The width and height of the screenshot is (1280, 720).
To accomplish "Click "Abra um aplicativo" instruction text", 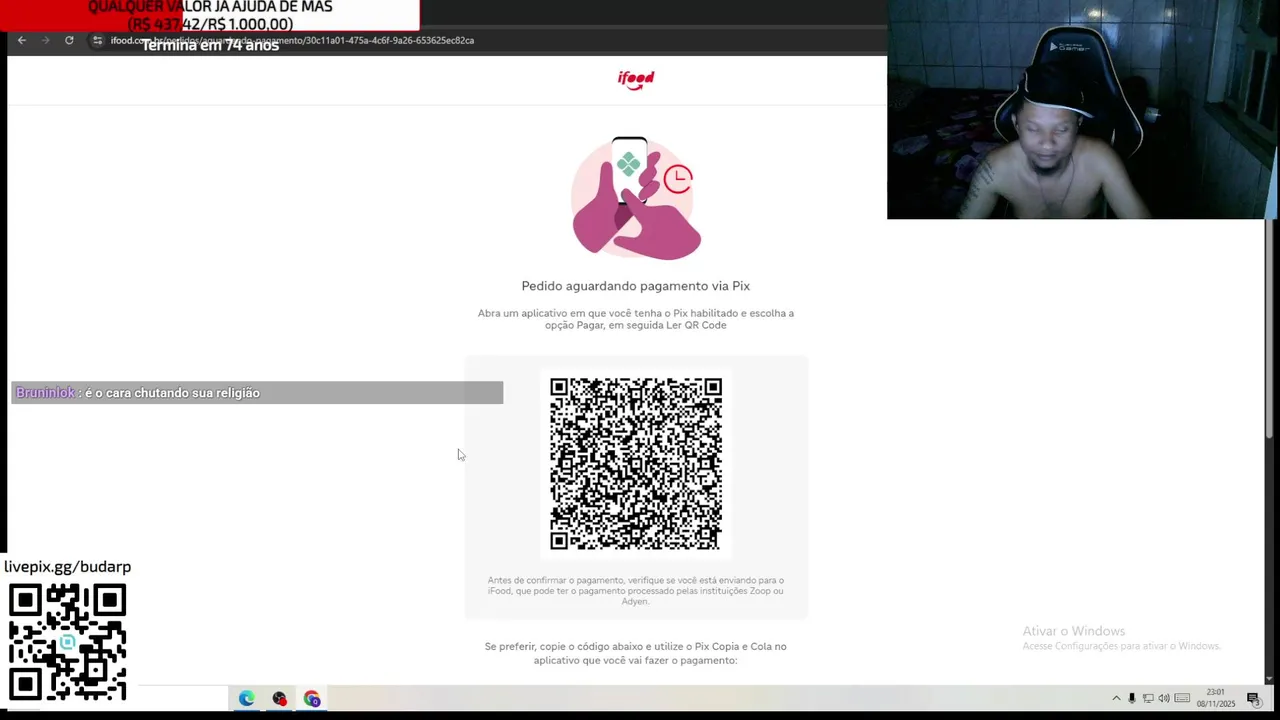I will click(x=636, y=319).
